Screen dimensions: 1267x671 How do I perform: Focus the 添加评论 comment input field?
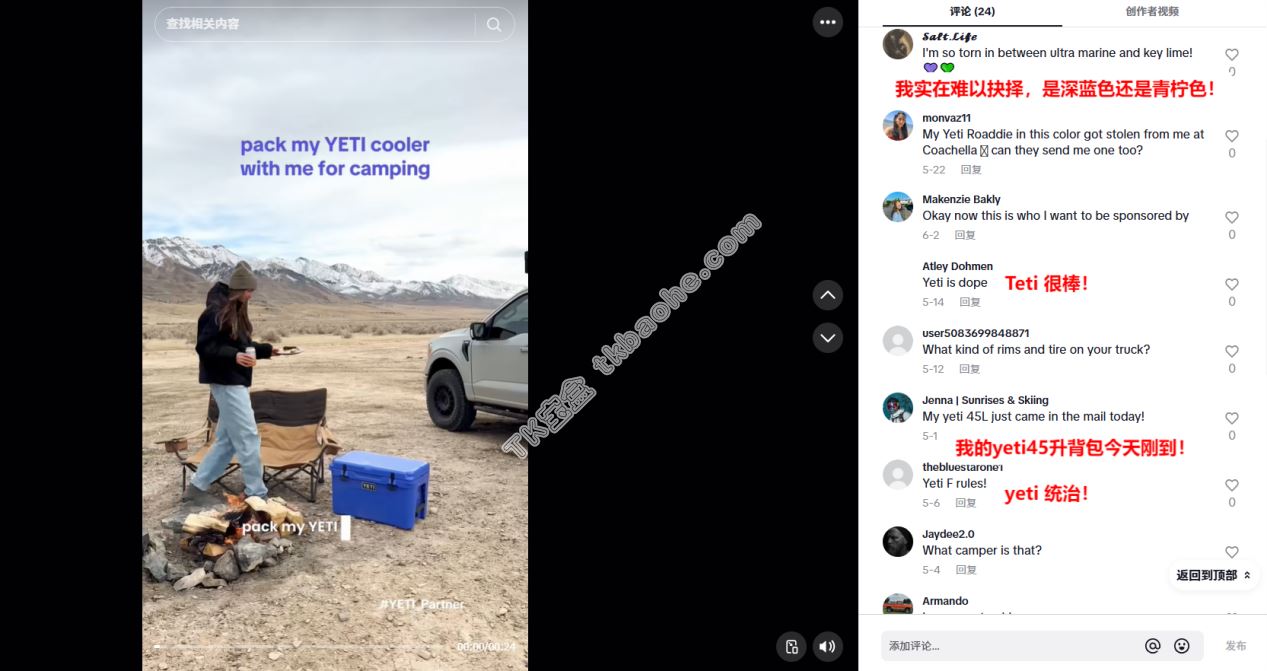[x=1008, y=646]
